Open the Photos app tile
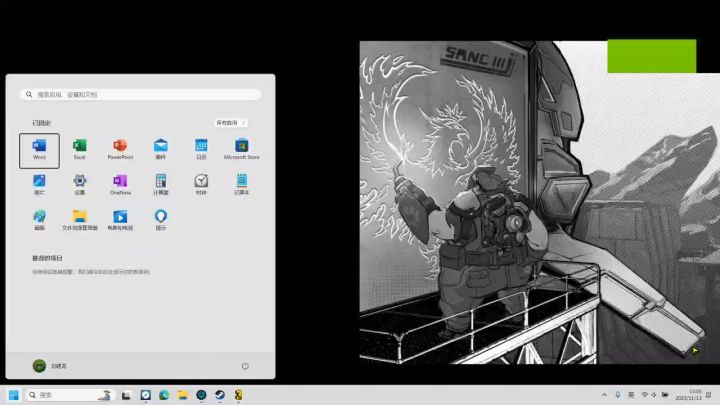Viewport: 720px width, 405px height. (x=39, y=186)
